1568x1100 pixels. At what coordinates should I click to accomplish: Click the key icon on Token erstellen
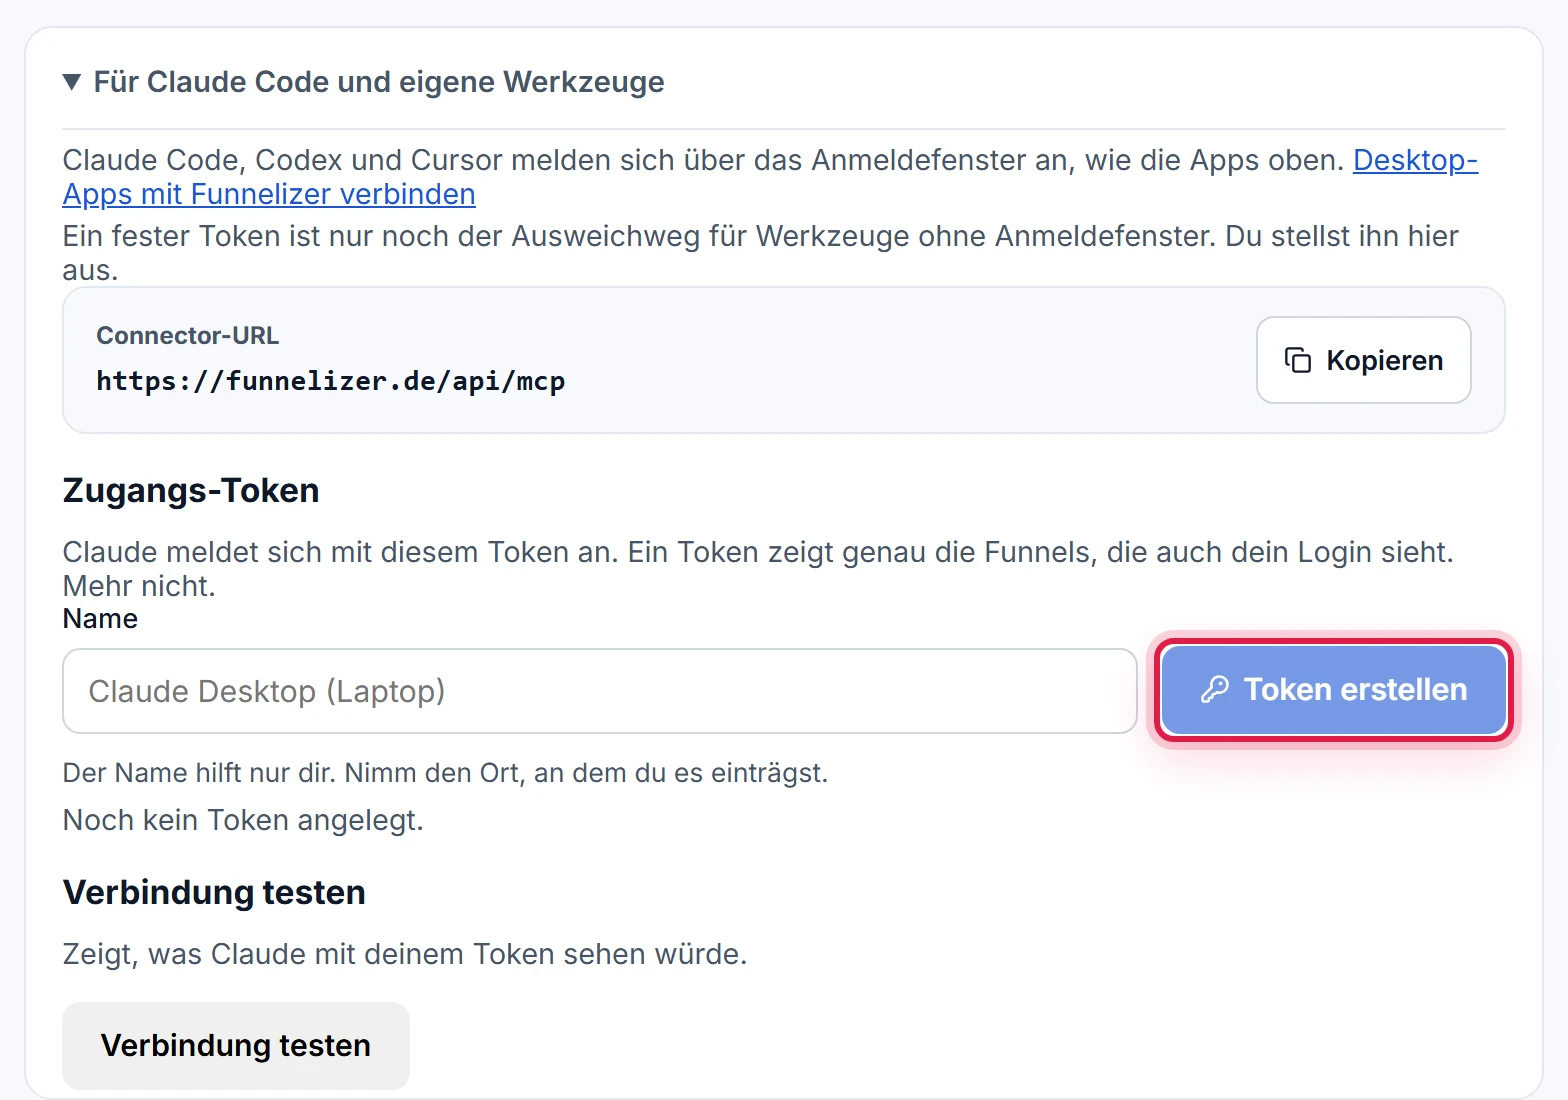[1215, 690]
